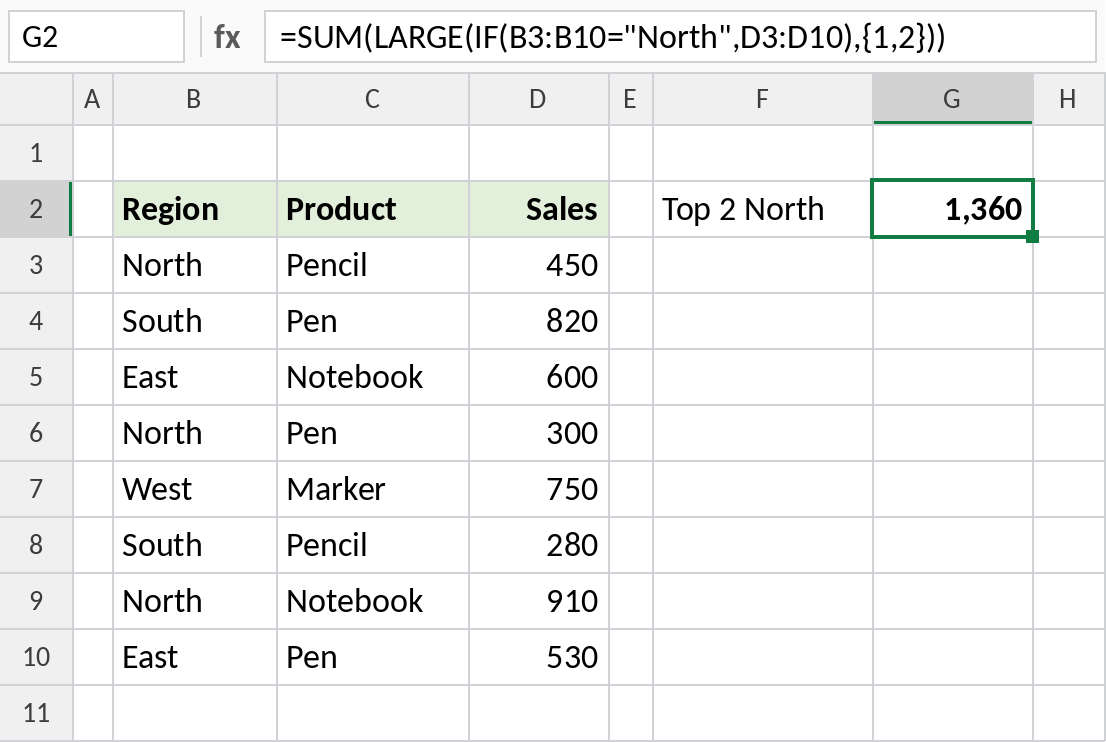Click the cell showing 1,360
Viewport: 1106px width, 742px height.
(953, 209)
